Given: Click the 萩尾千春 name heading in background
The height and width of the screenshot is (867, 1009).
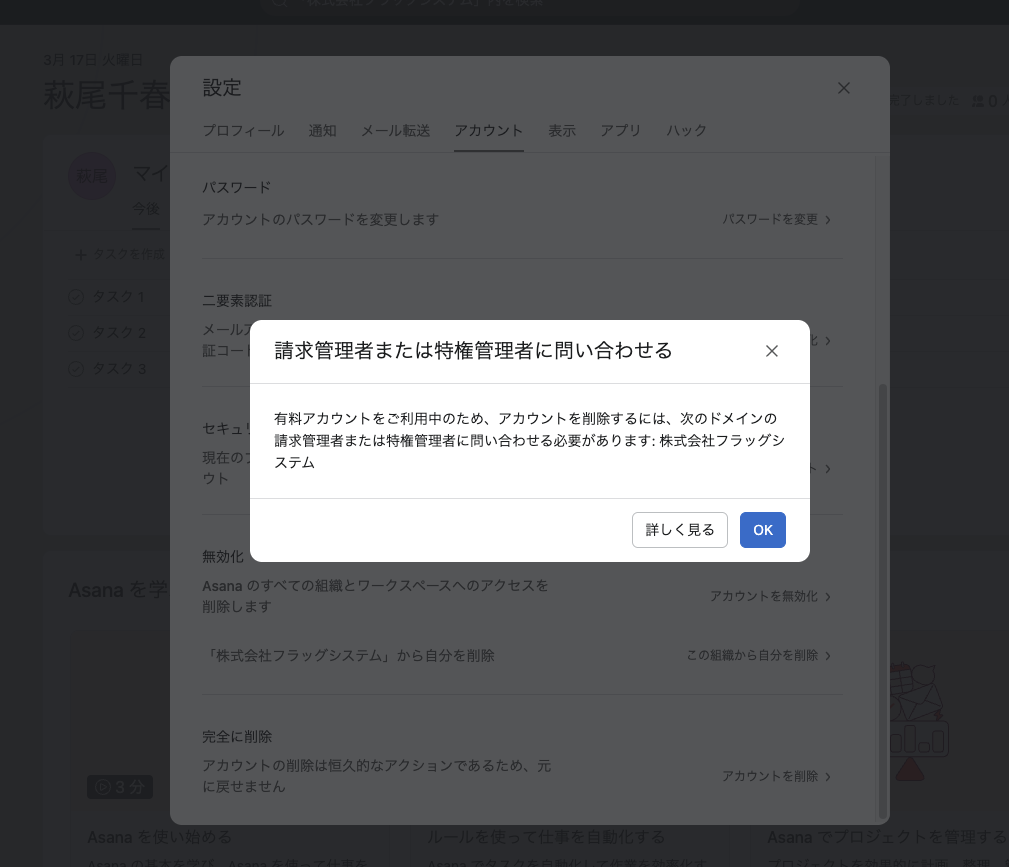Looking at the screenshot, I should (106, 95).
